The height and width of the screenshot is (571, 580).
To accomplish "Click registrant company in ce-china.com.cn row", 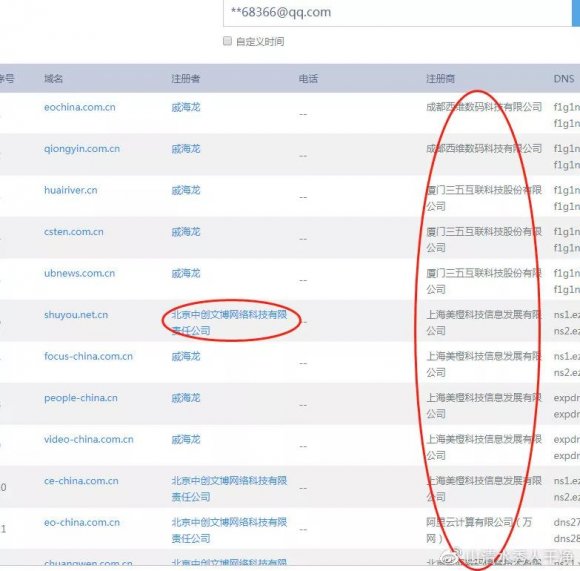I will [229, 489].
